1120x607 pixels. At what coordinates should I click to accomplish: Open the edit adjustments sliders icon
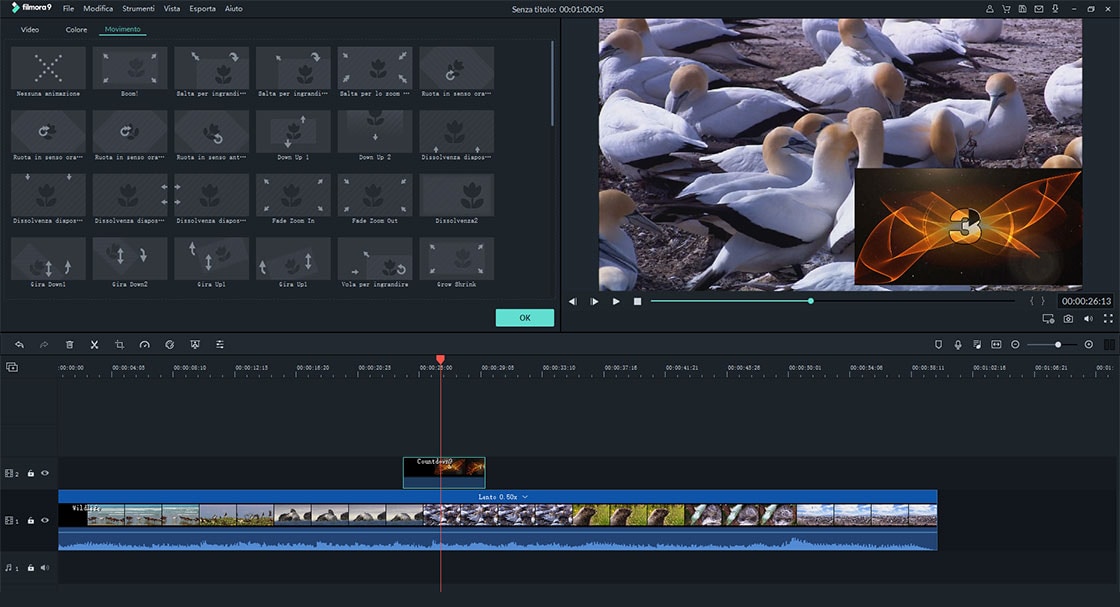[x=220, y=345]
